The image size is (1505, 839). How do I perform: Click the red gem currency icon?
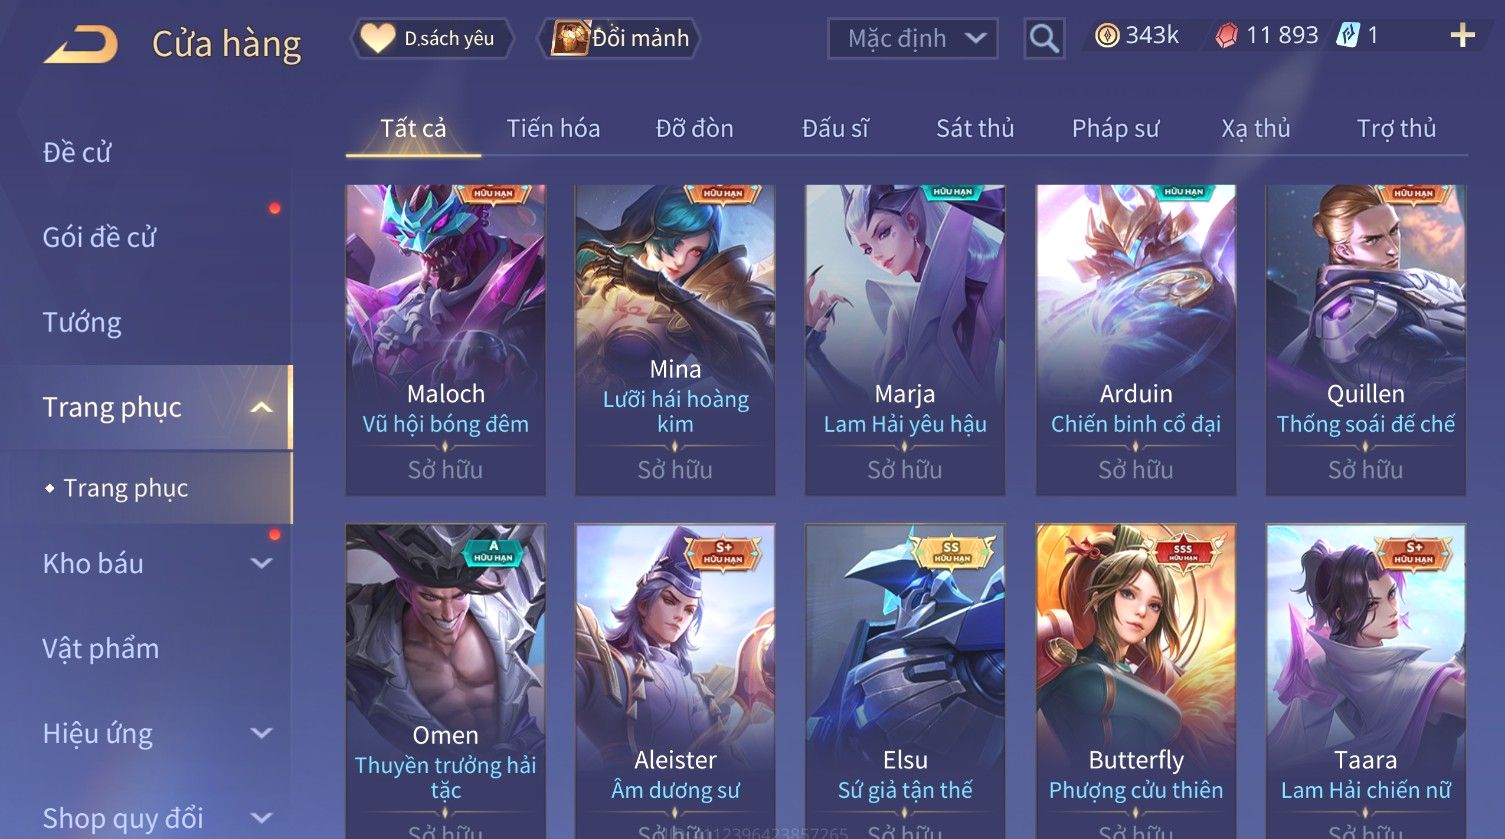pos(1226,36)
